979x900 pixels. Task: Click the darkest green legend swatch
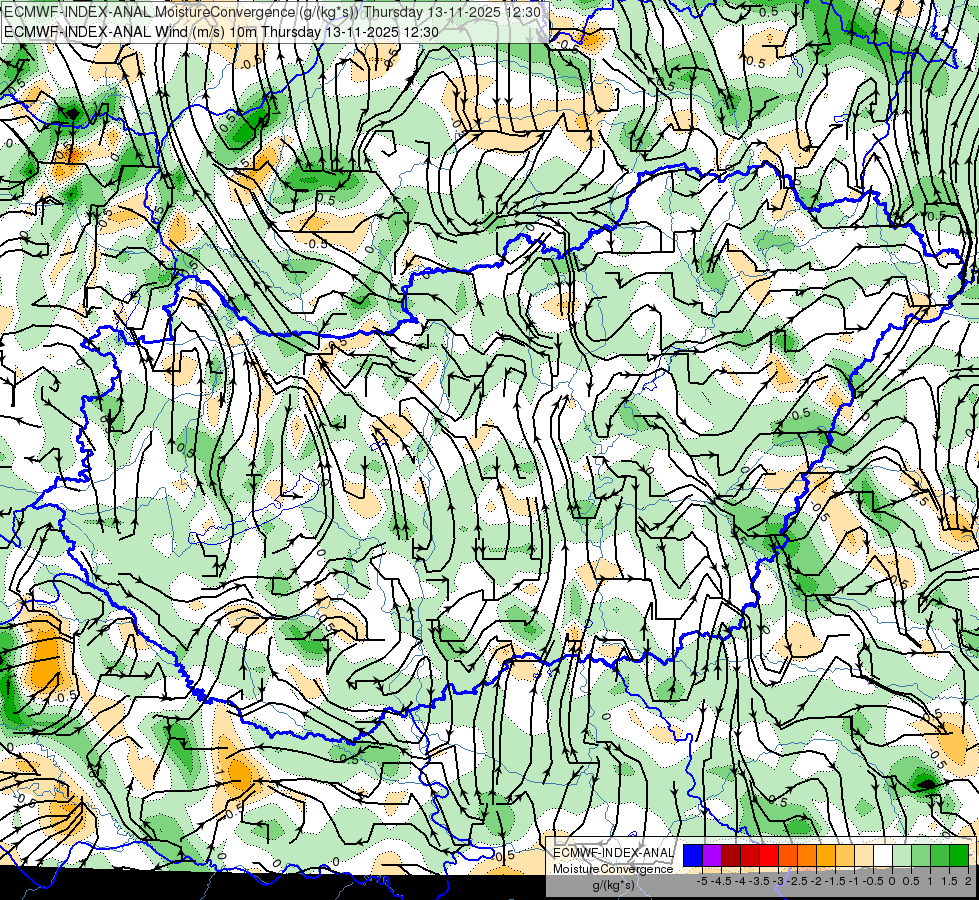coord(959,856)
